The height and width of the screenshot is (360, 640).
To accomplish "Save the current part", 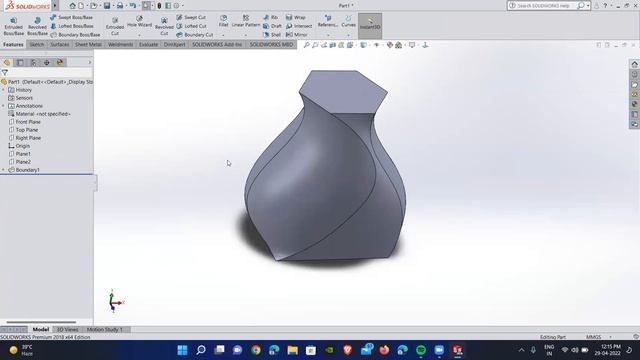I will point(107,6).
